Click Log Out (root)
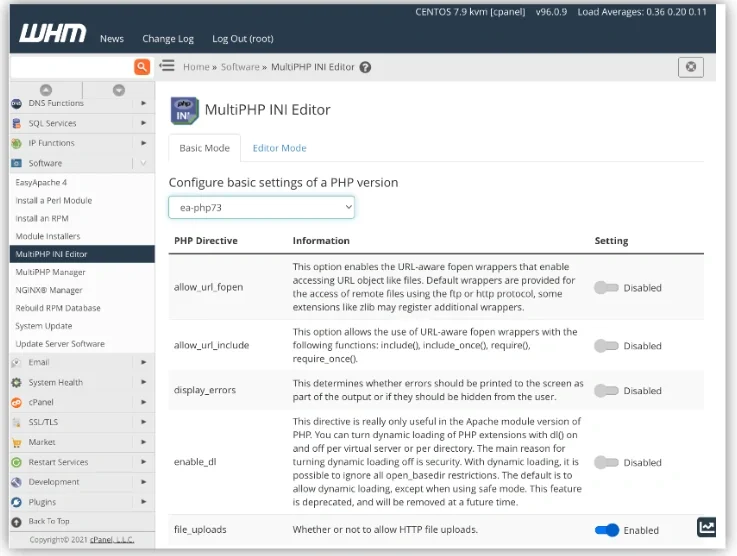The width and height of the screenshot is (737, 556). [243, 39]
